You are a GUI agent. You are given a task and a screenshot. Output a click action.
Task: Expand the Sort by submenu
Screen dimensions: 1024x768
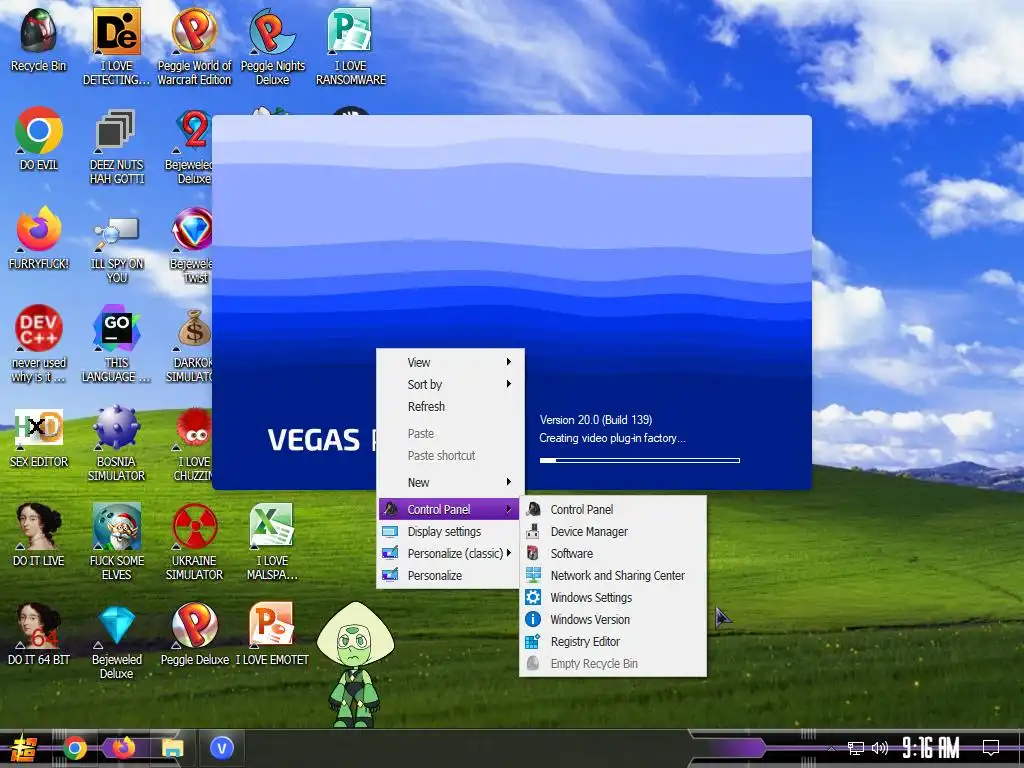(451, 385)
